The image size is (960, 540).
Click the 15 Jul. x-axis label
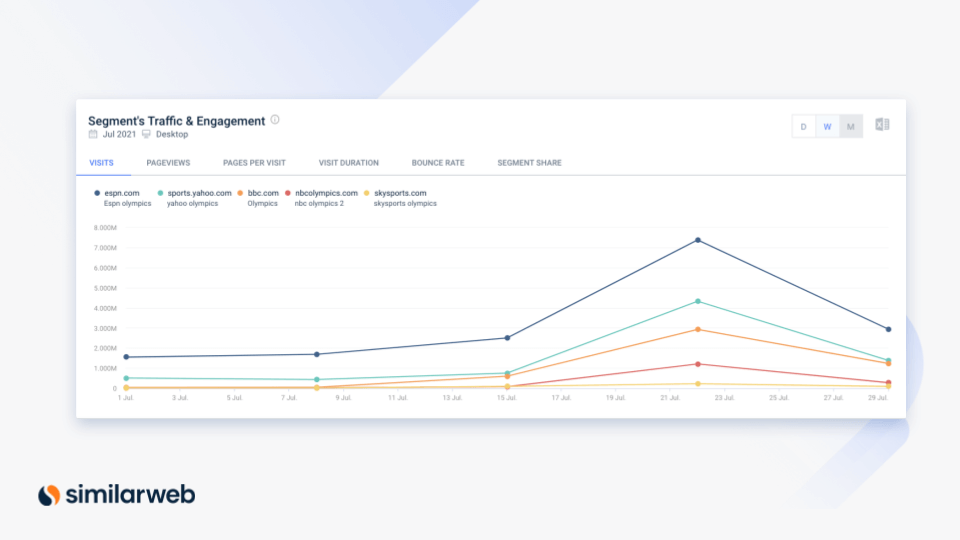click(x=507, y=398)
